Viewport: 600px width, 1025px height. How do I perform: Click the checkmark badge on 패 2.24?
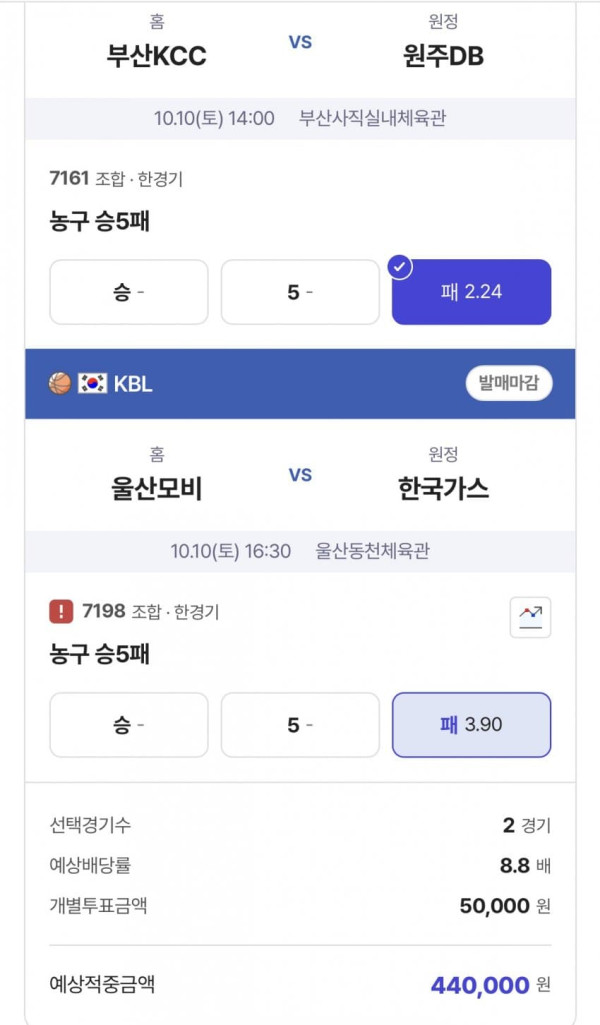point(399,267)
